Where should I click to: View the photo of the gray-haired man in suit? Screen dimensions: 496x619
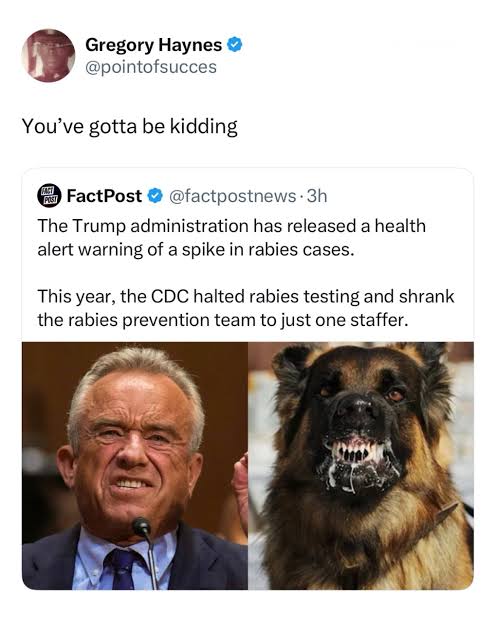135,466
